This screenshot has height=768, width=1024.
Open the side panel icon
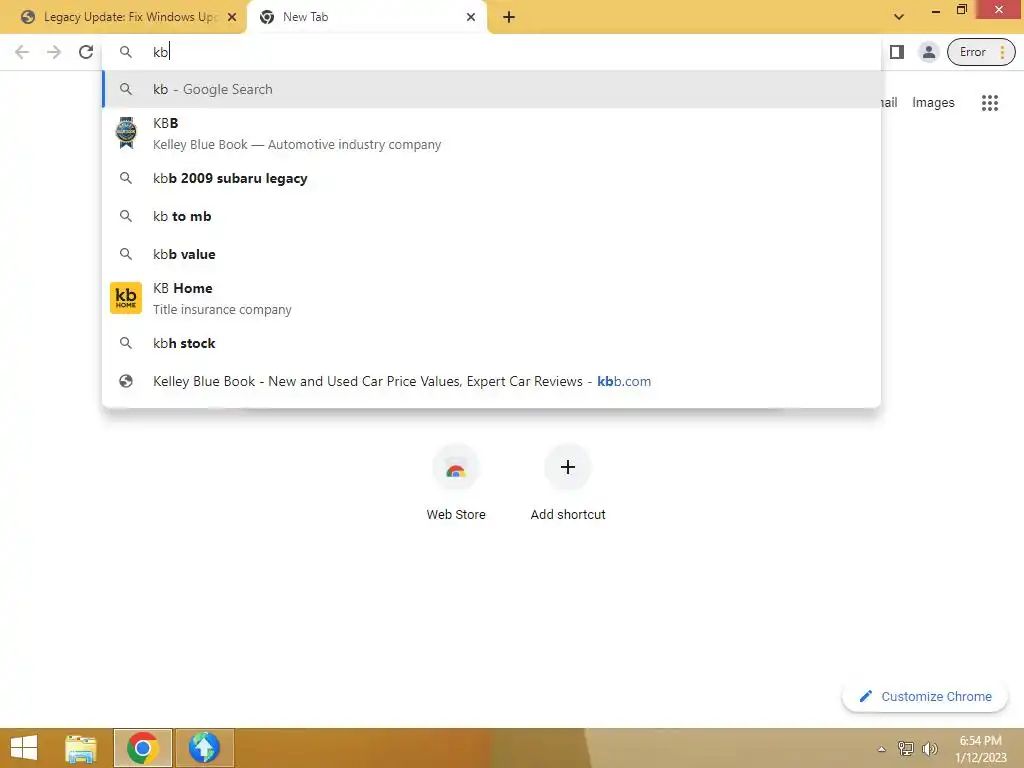pyautogui.click(x=897, y=52)
